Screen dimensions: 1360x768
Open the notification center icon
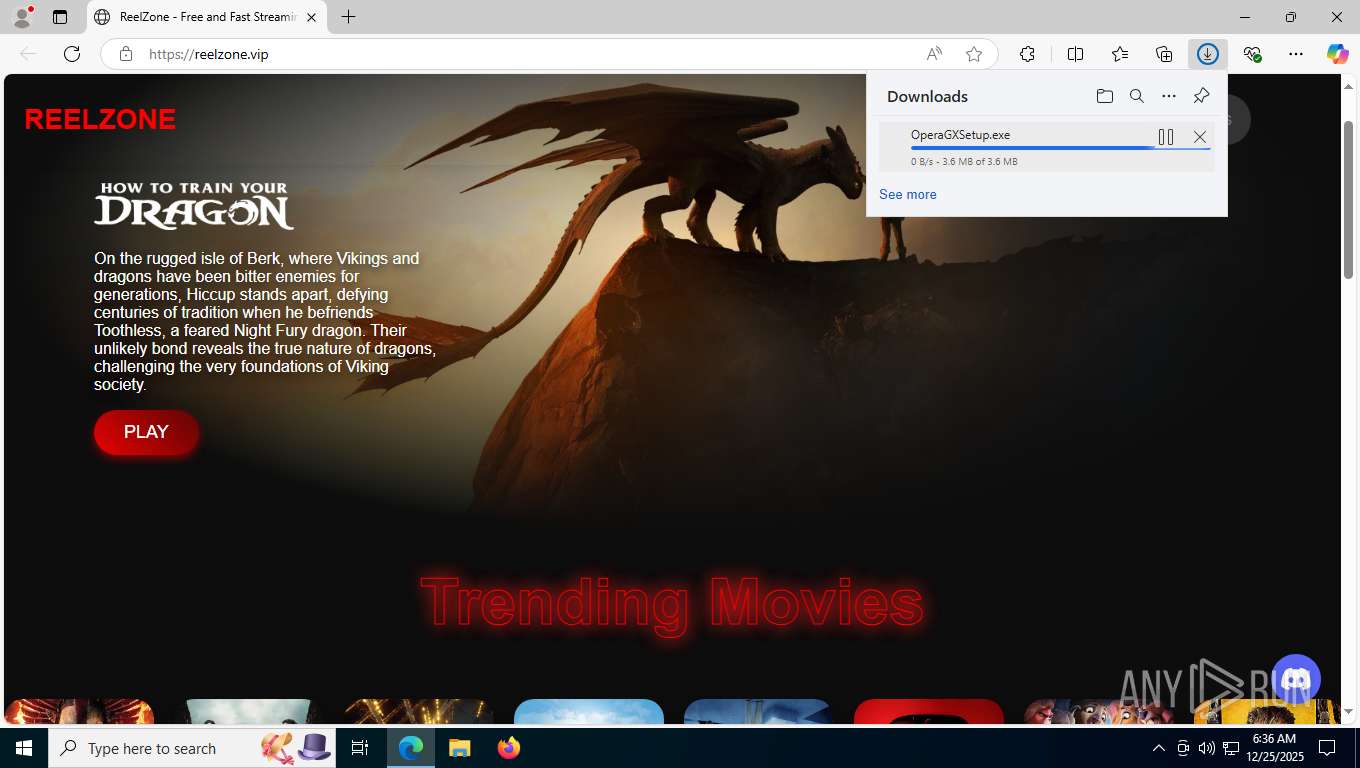click(x=1327, y=748)
